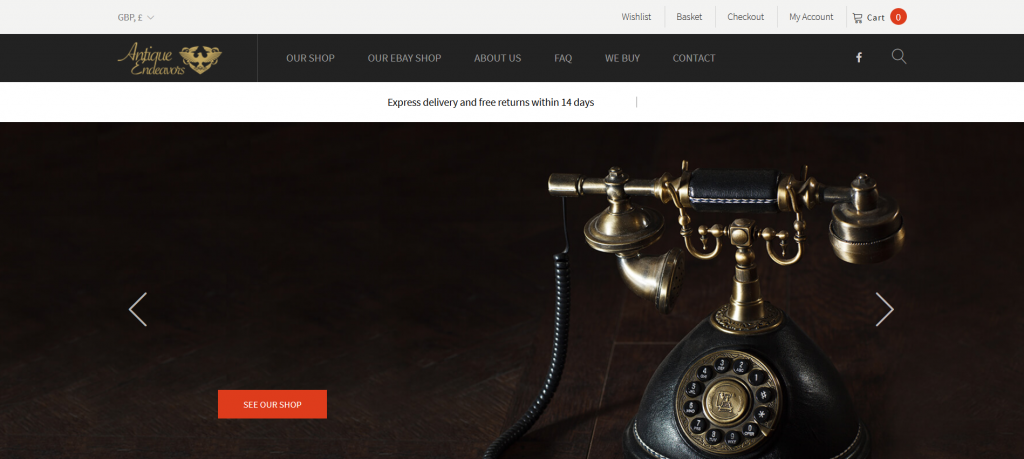Click the Antique Endeavors logo

[x=170, y=59]
